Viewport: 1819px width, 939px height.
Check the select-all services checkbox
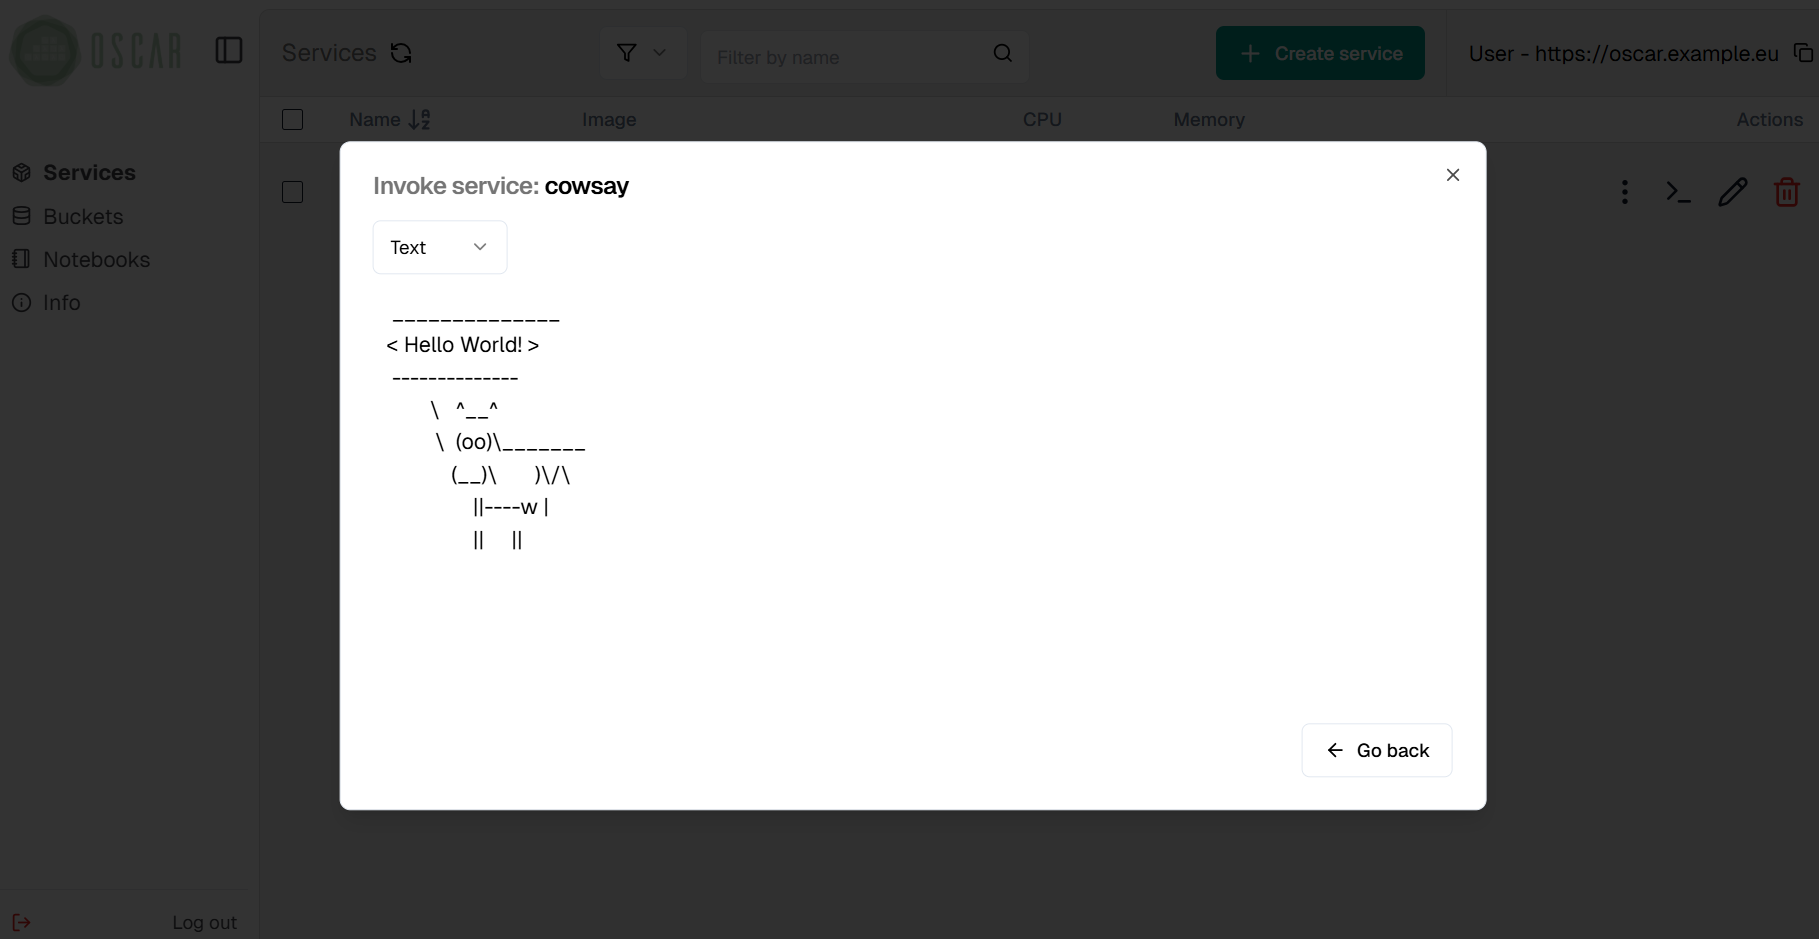(x=292, y=119)
